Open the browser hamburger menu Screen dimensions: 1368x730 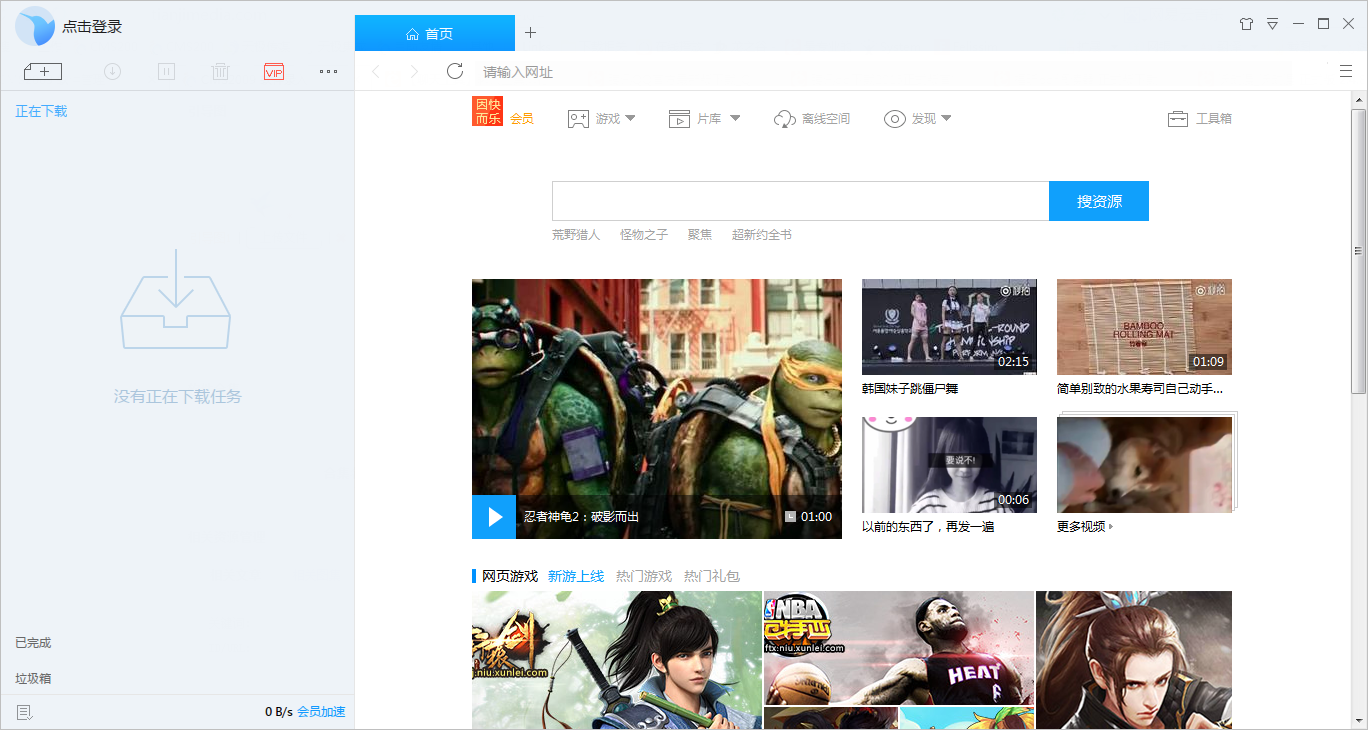(1346, 70)
